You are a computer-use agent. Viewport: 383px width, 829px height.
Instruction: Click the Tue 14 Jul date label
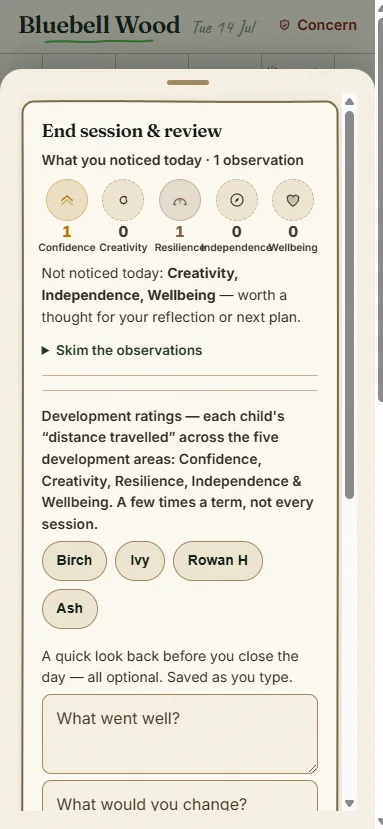pyautogui.click(x=224, y=26)
